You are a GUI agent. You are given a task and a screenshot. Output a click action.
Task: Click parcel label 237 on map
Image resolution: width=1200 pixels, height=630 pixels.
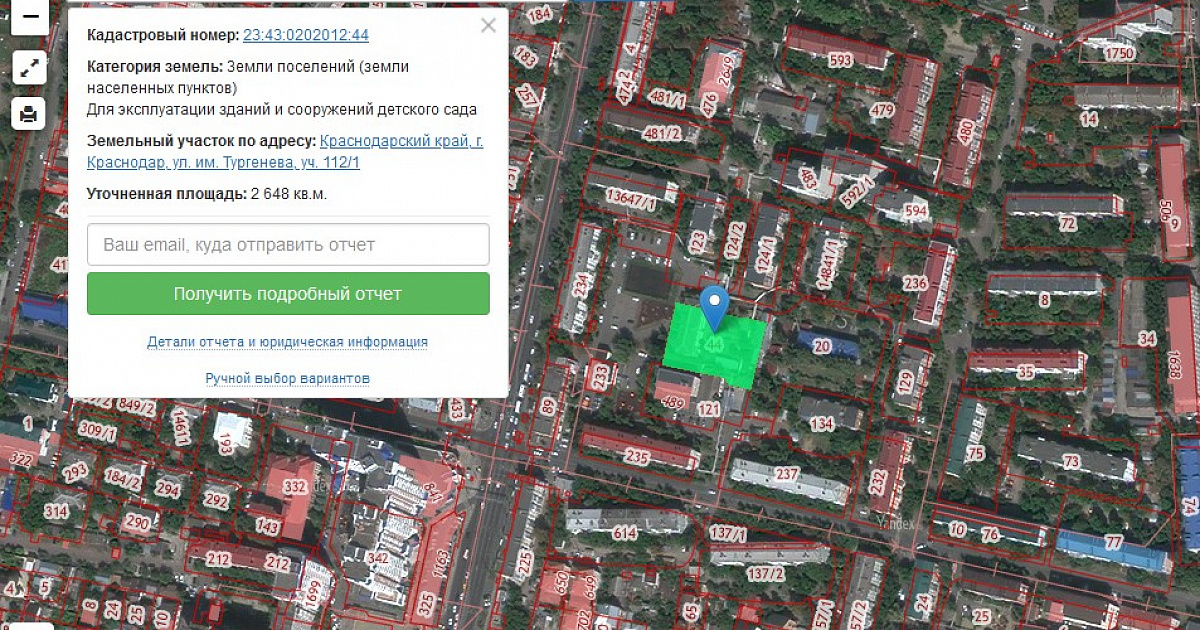pyautogui.click(x=787, y=474)
